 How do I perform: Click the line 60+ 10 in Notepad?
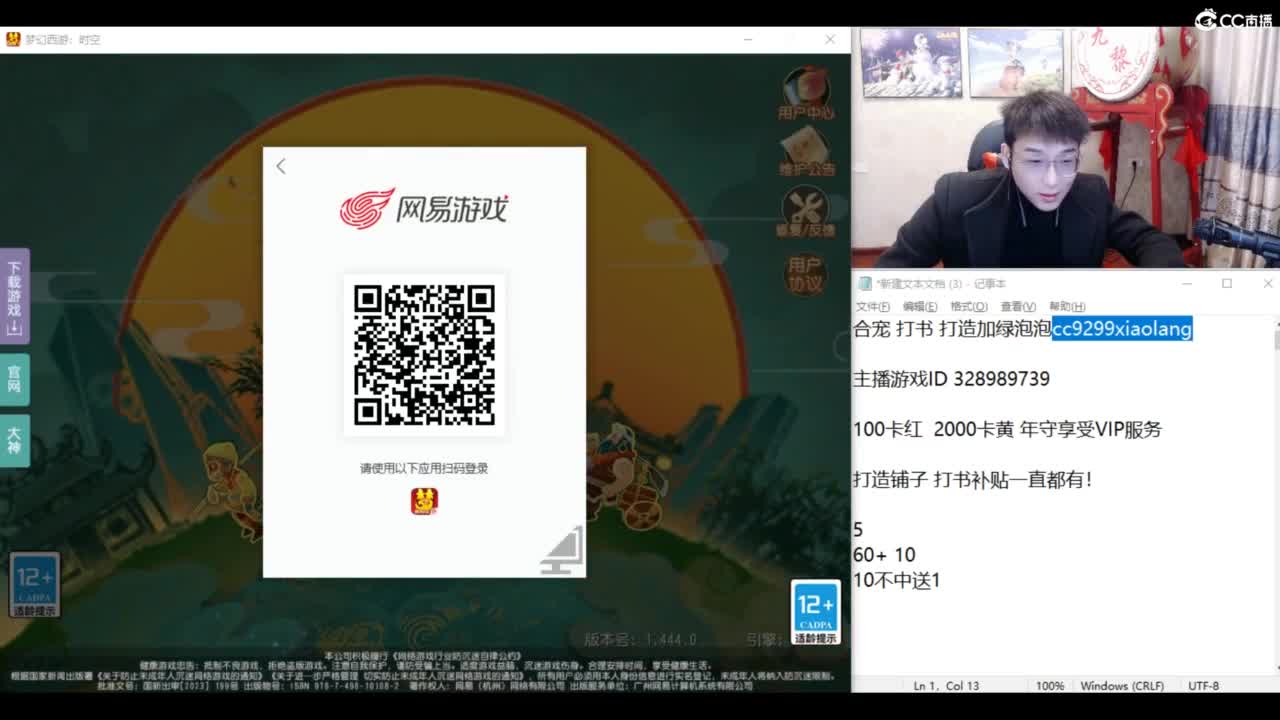point(884,555)
